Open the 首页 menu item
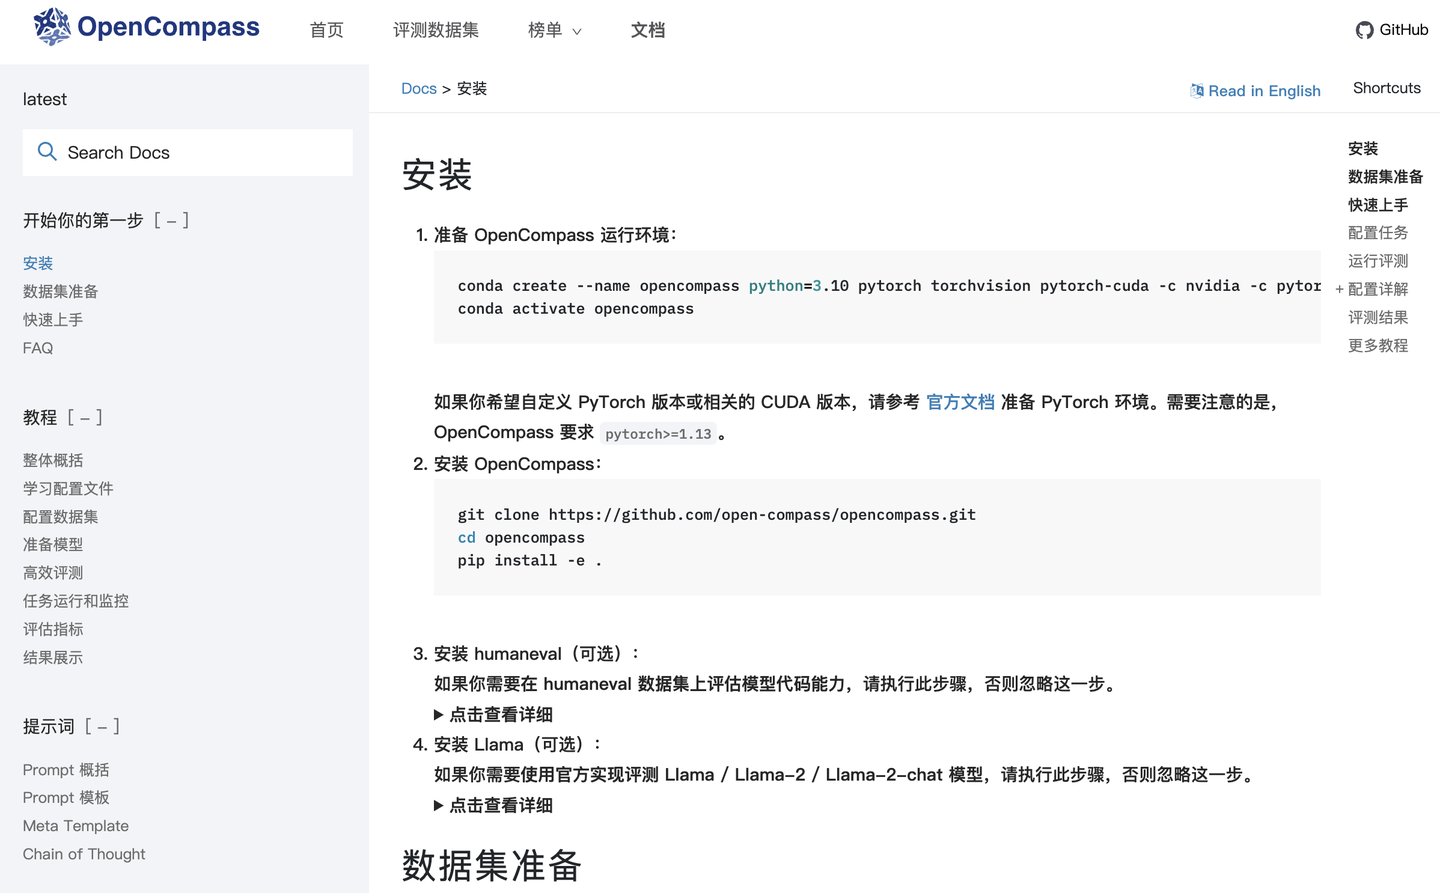This screenshot has width=1440, height=893. coord(326,31)
